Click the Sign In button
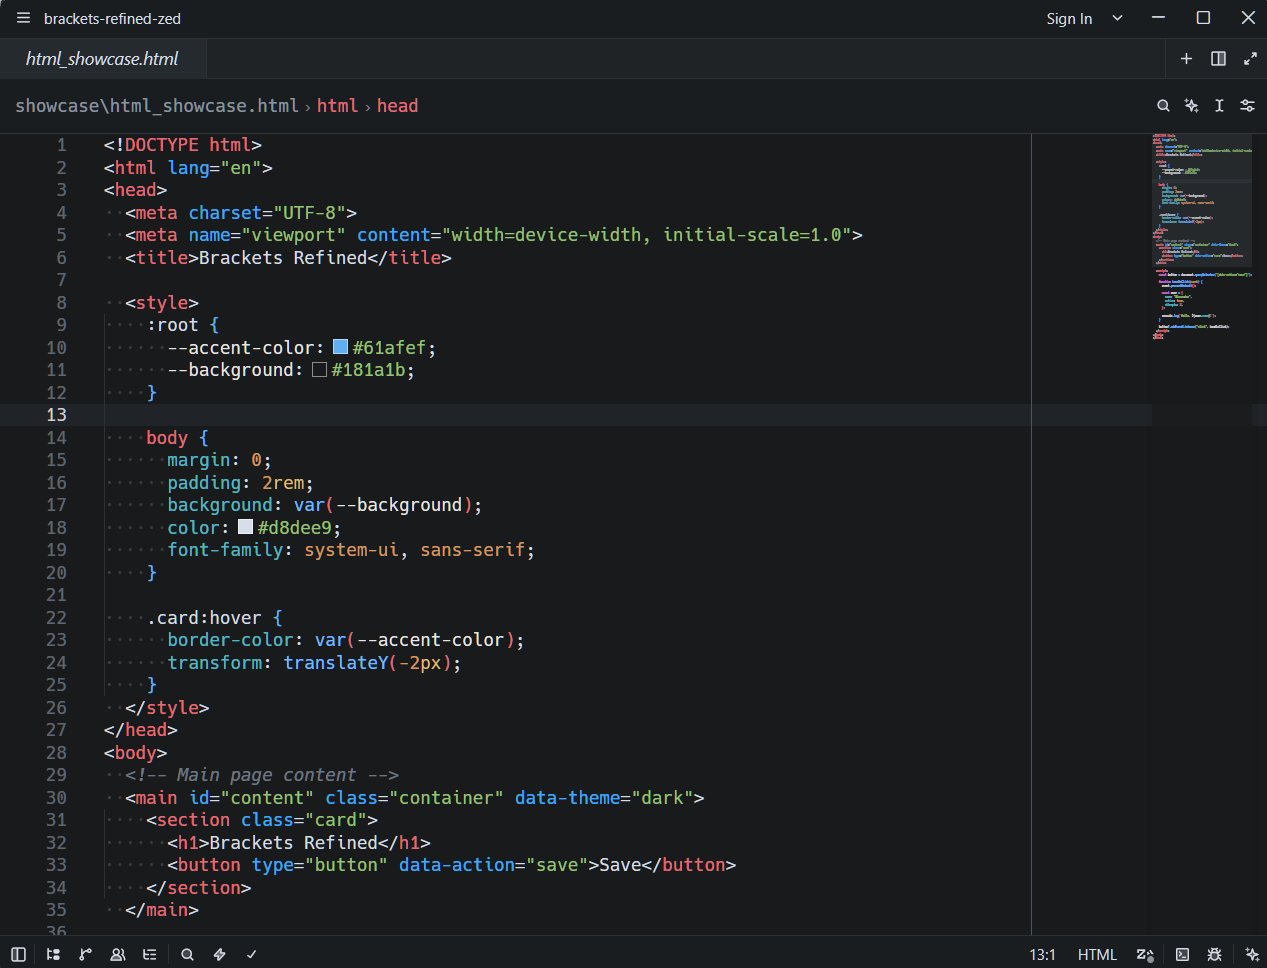This screenshot has height=968, width=1267. [1069, 18]
